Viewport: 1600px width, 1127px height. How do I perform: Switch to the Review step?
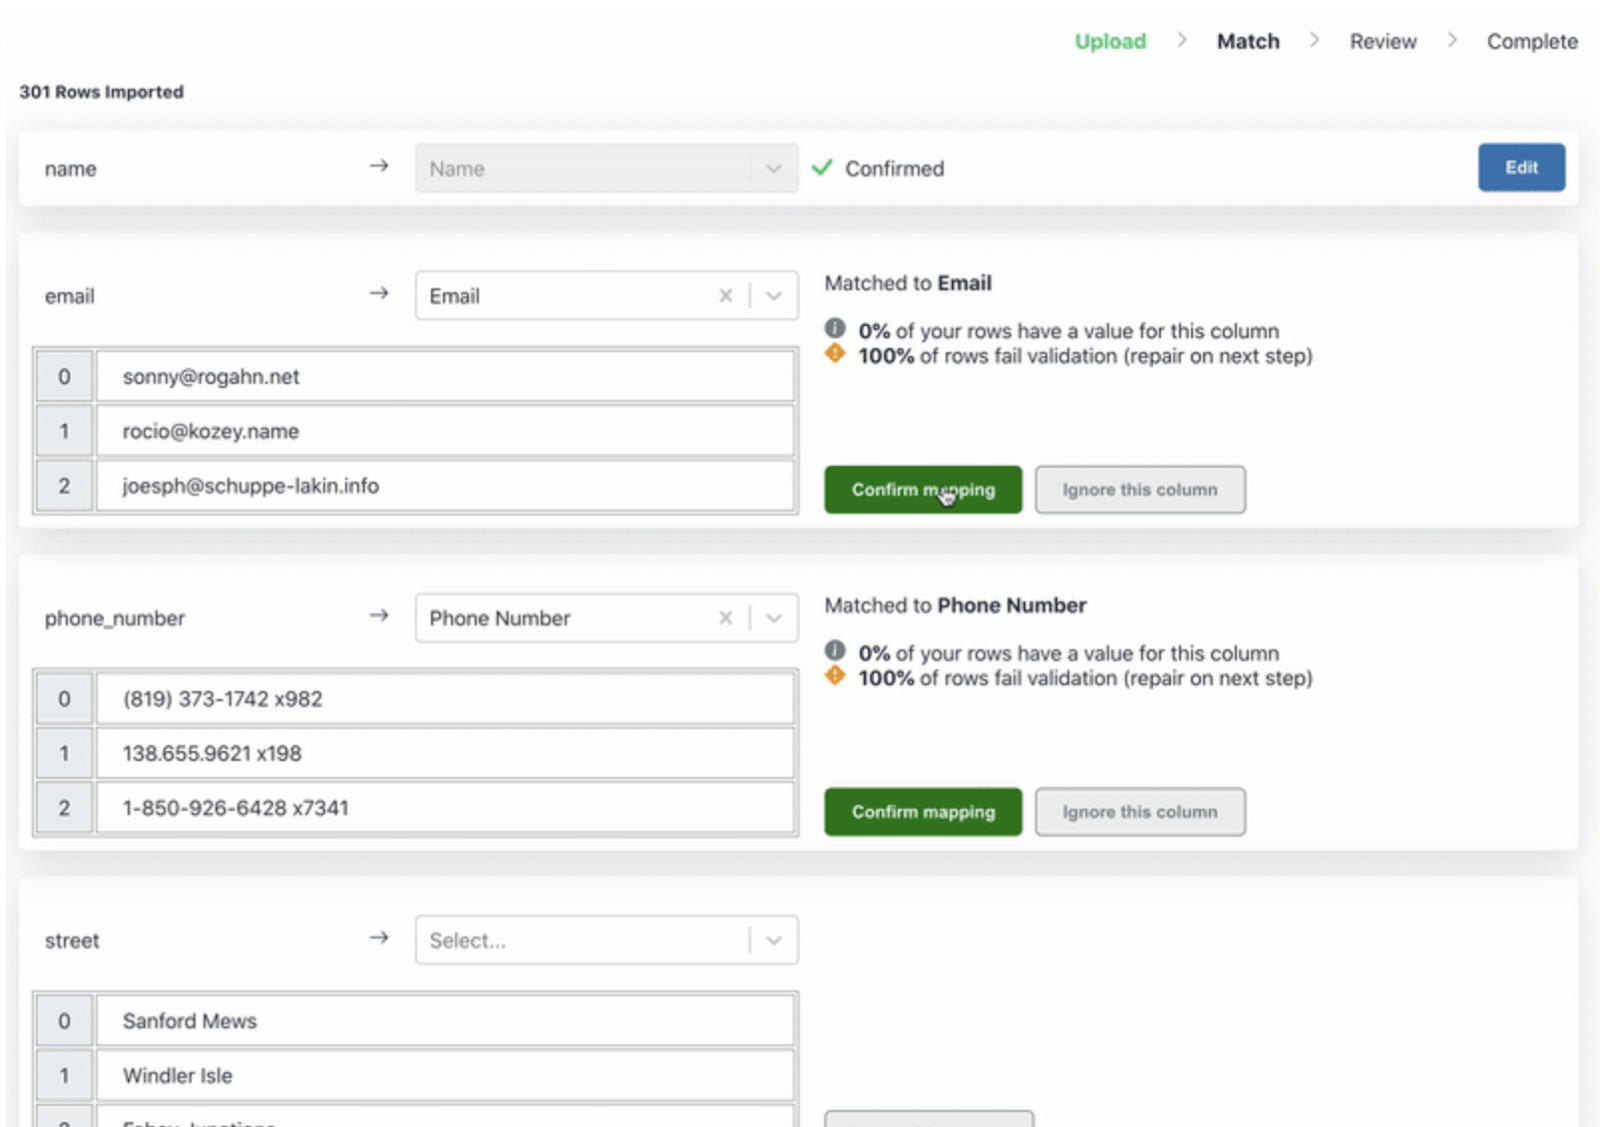1383,41
